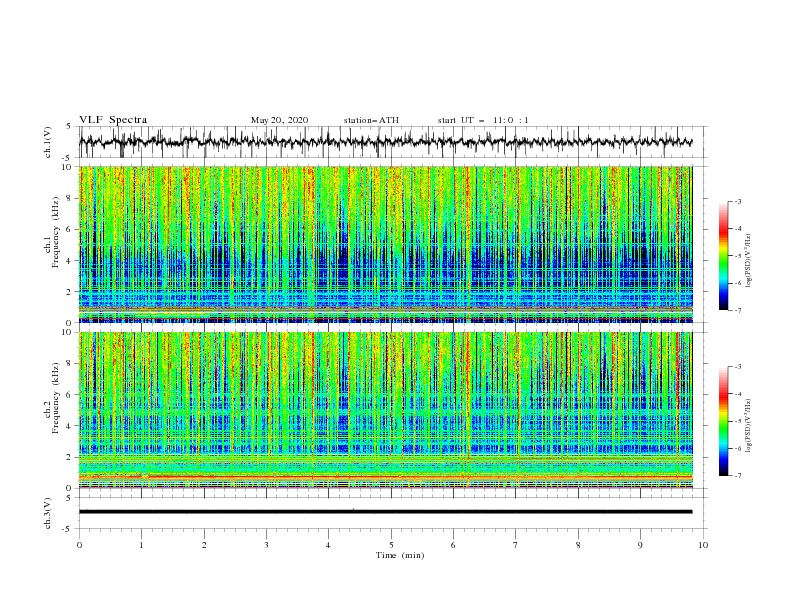Click the log(PSD) label beside ch.2 colorbar
The height and width of the screenshot is (612, 792).
click(749, 426)
